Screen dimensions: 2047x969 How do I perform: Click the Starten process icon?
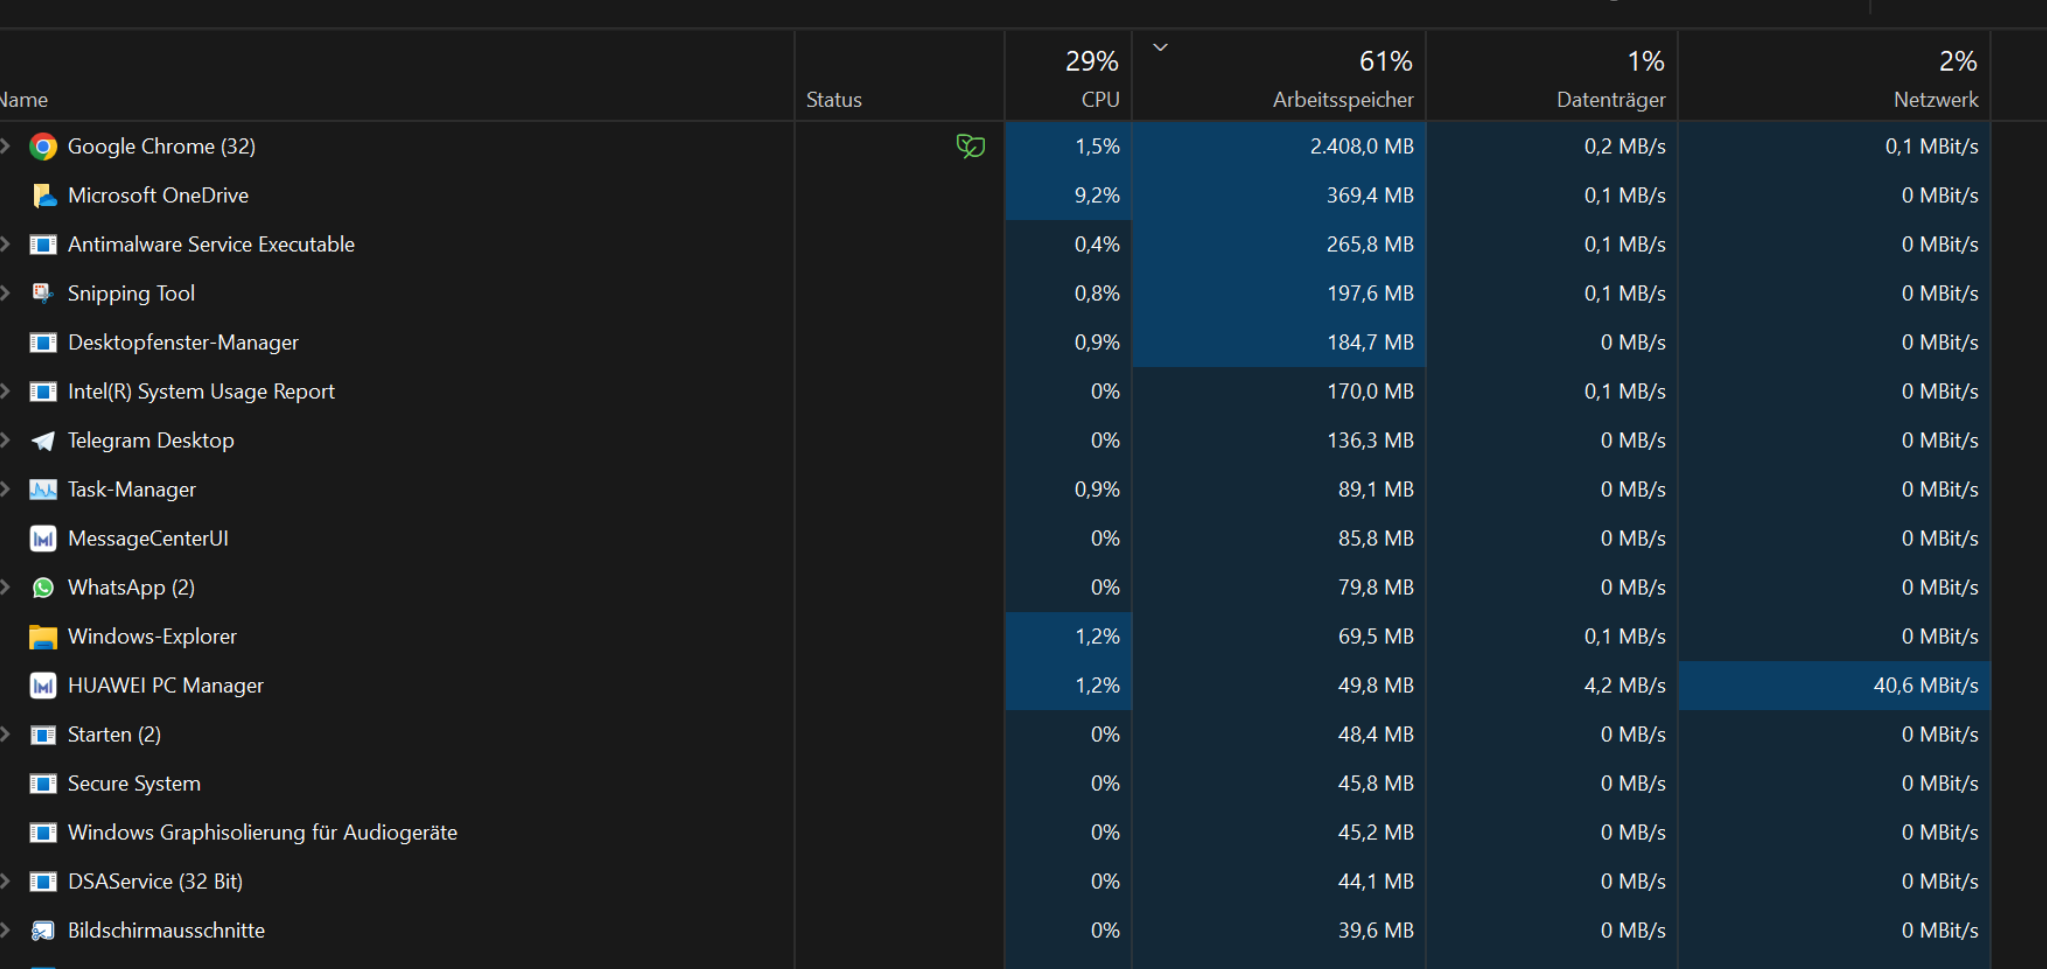click(x=43, y=735)
